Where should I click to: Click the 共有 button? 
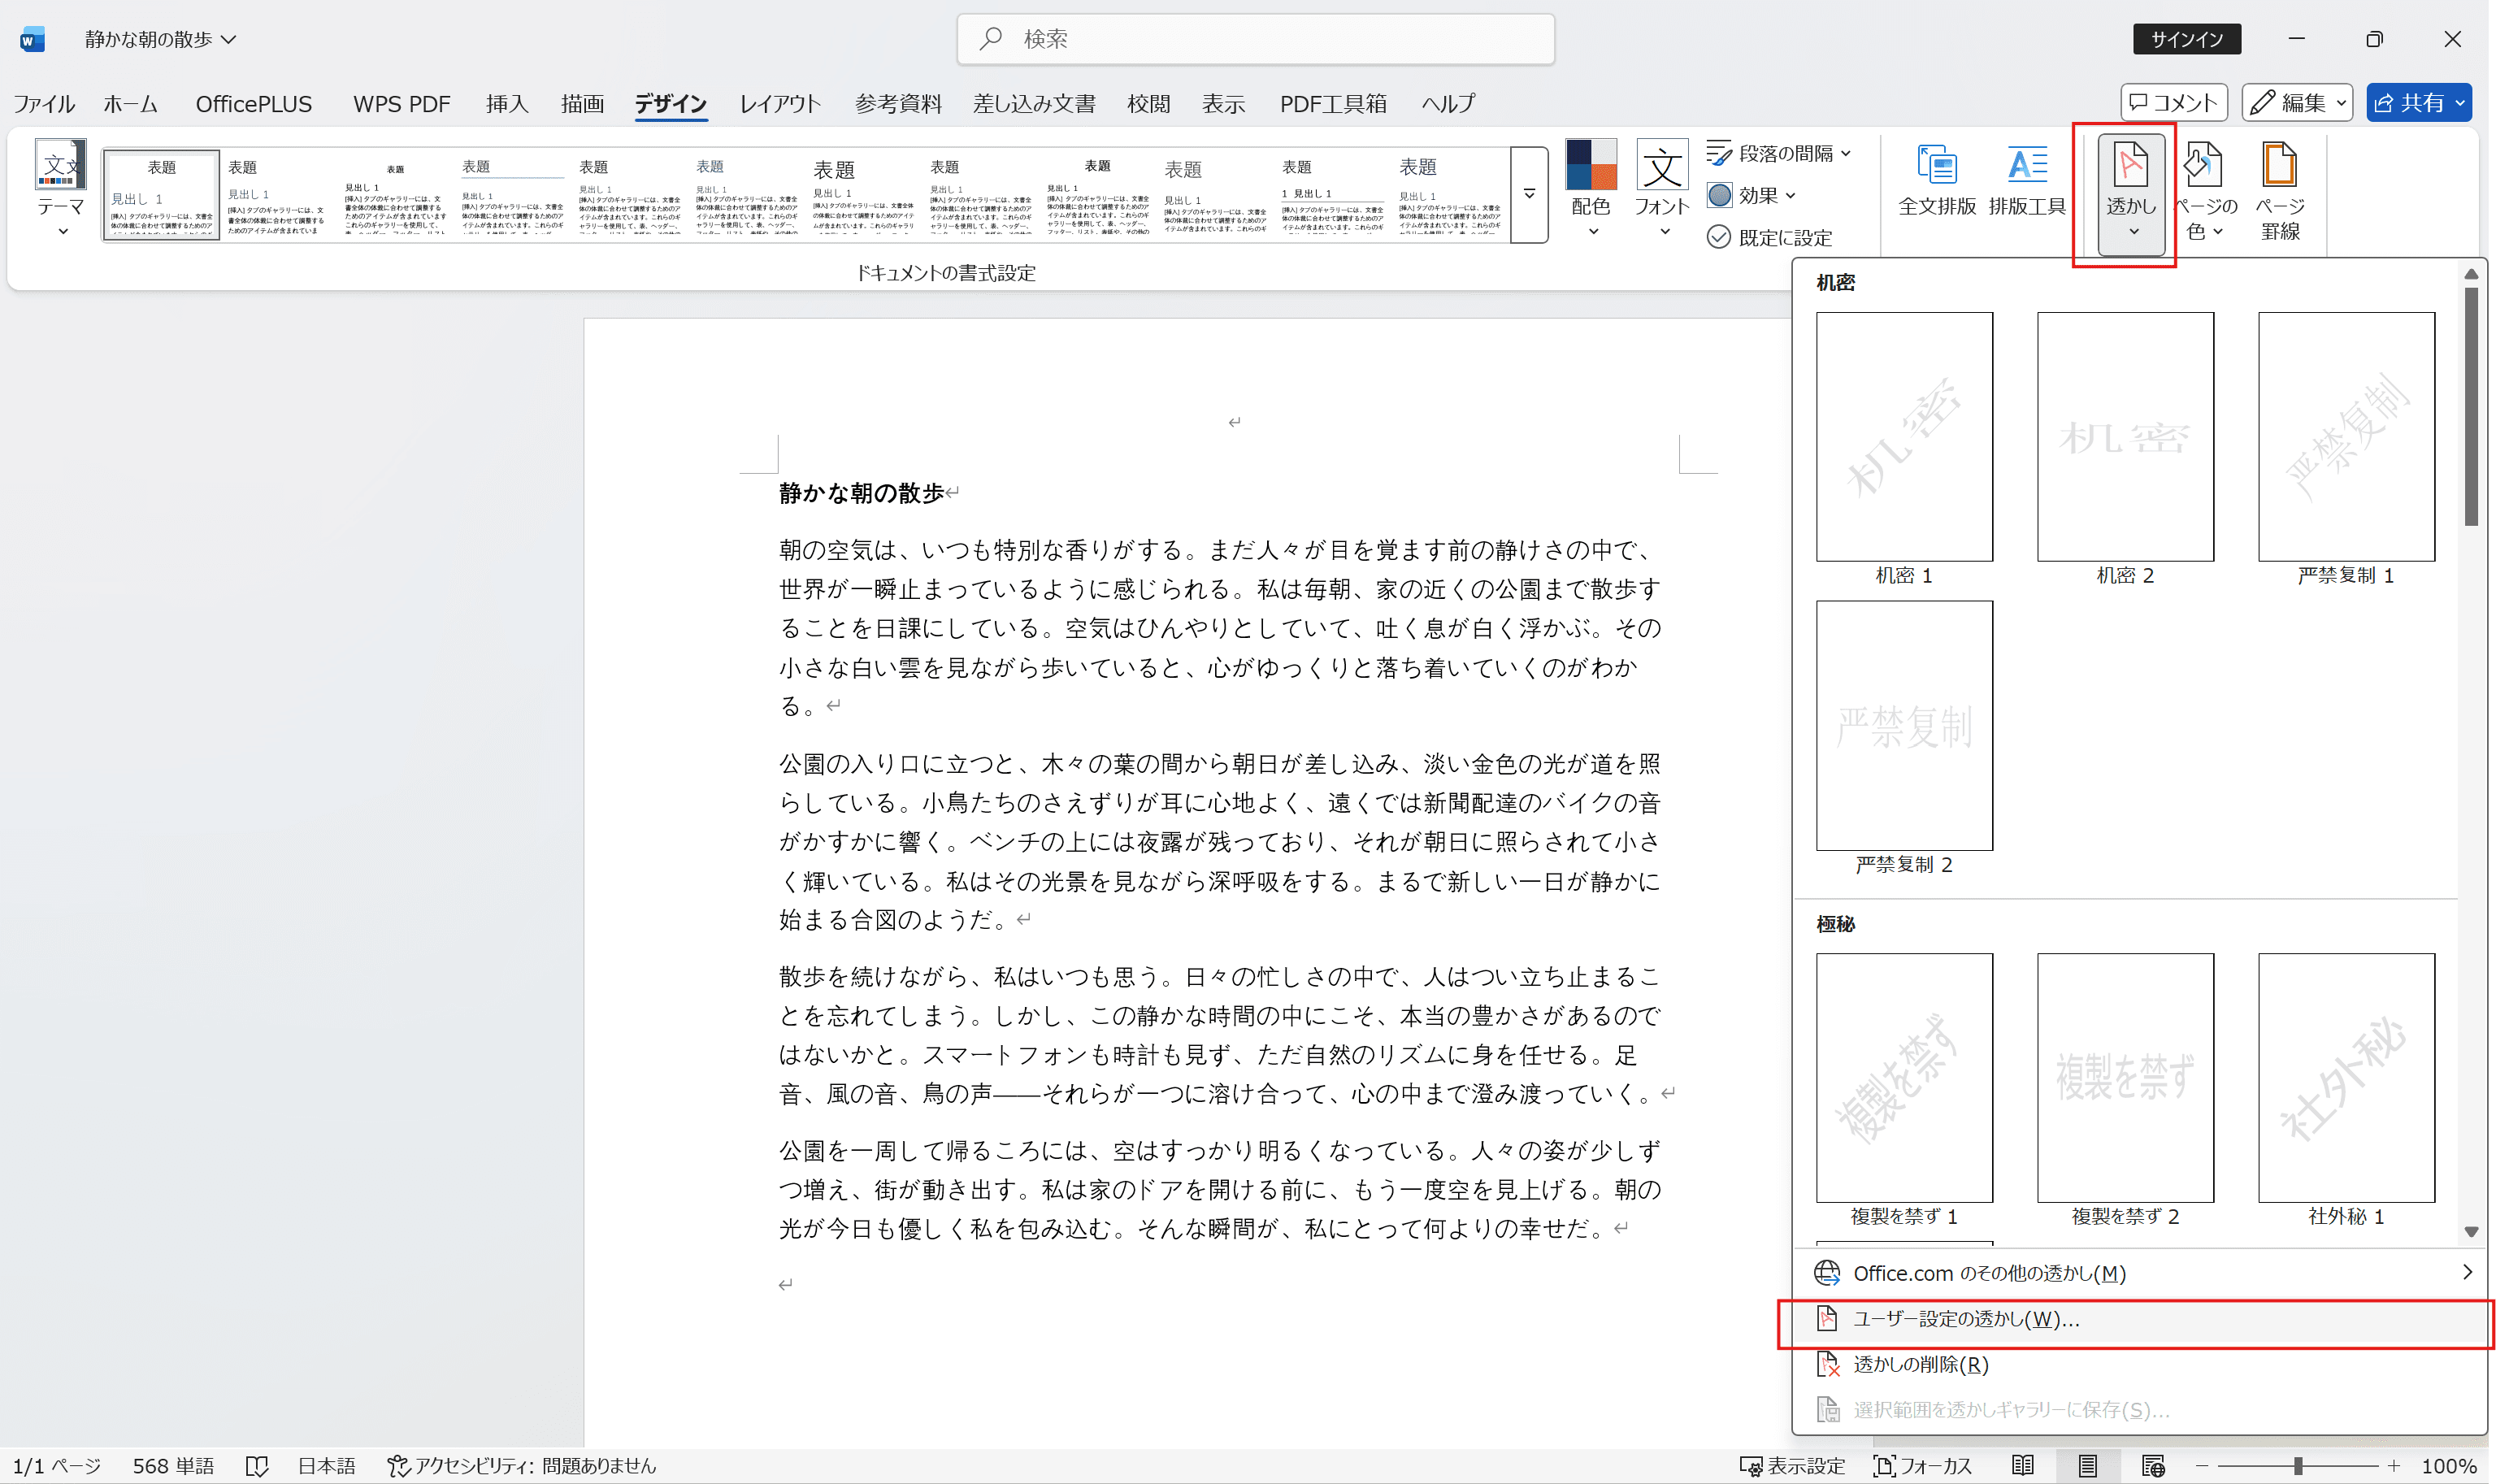[2418, 102]
